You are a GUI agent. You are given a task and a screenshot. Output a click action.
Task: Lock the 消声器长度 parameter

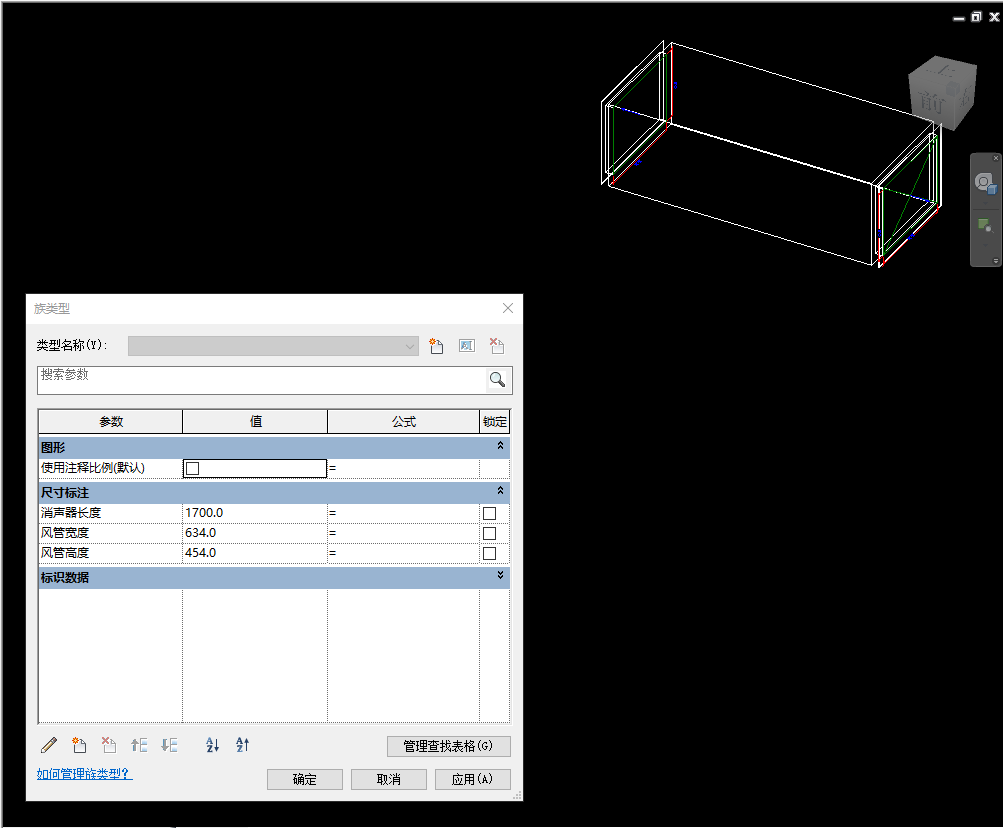[489, 513]
